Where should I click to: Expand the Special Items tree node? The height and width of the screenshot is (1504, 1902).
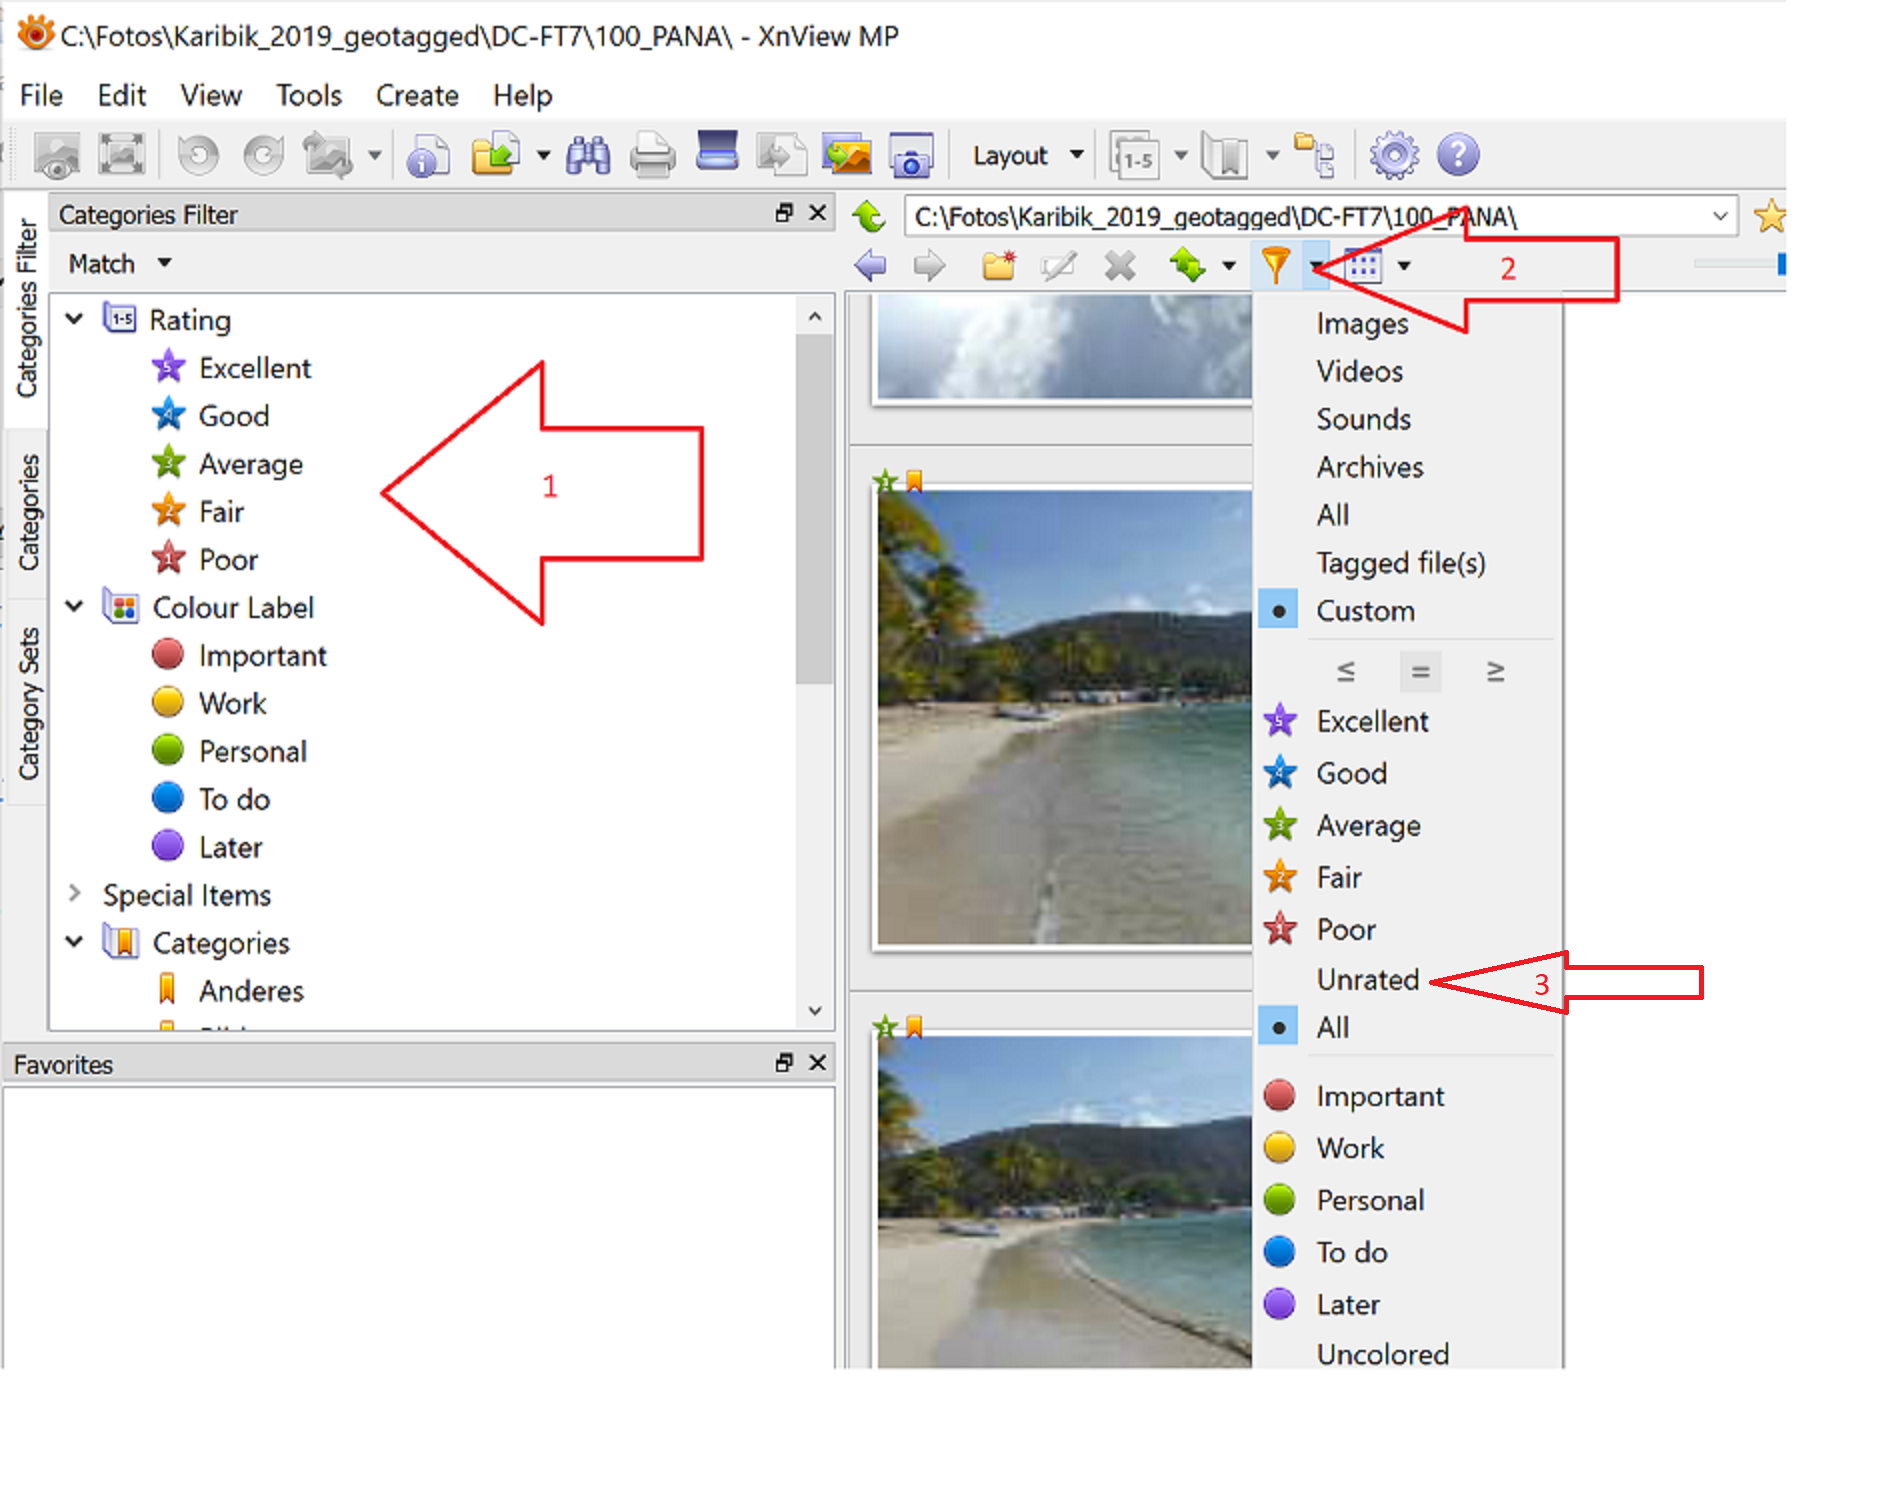point(75,894)
